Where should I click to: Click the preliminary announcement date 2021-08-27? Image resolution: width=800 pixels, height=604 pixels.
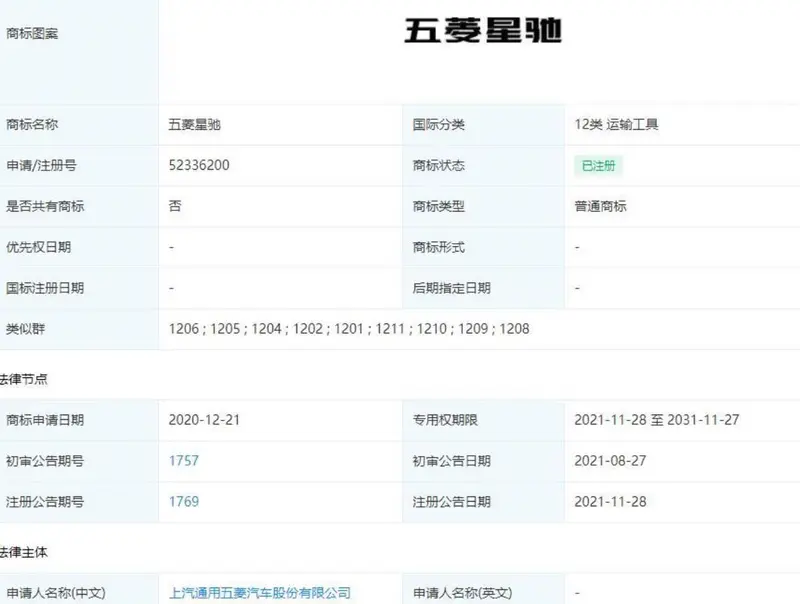(609, 461)
